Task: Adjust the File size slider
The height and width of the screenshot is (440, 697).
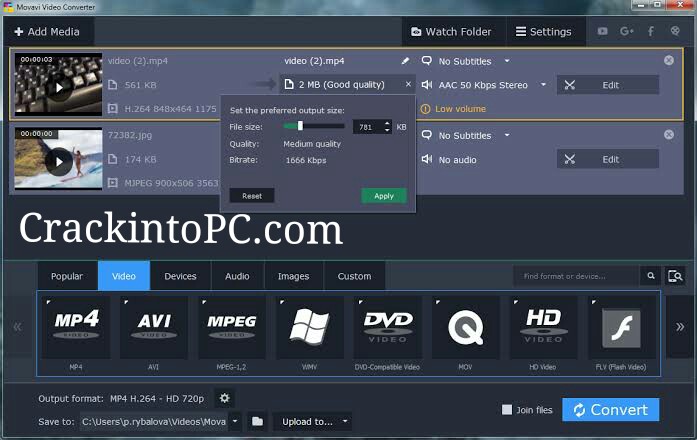Action: coord(314,126)
